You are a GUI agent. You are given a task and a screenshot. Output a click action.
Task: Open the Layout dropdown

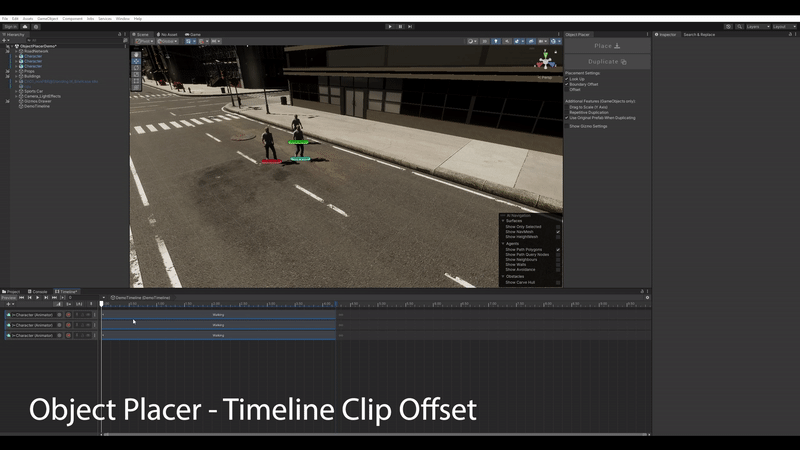pos(784,26)
